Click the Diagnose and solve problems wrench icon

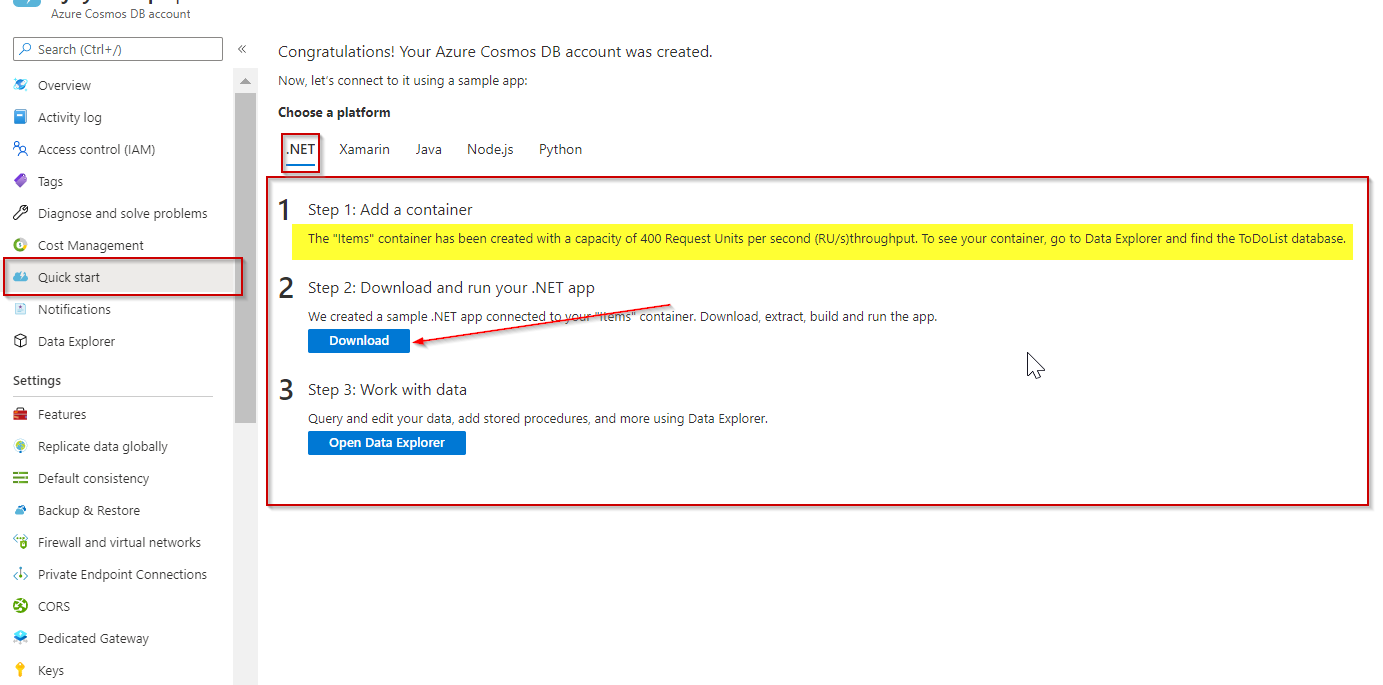[20, 214]
